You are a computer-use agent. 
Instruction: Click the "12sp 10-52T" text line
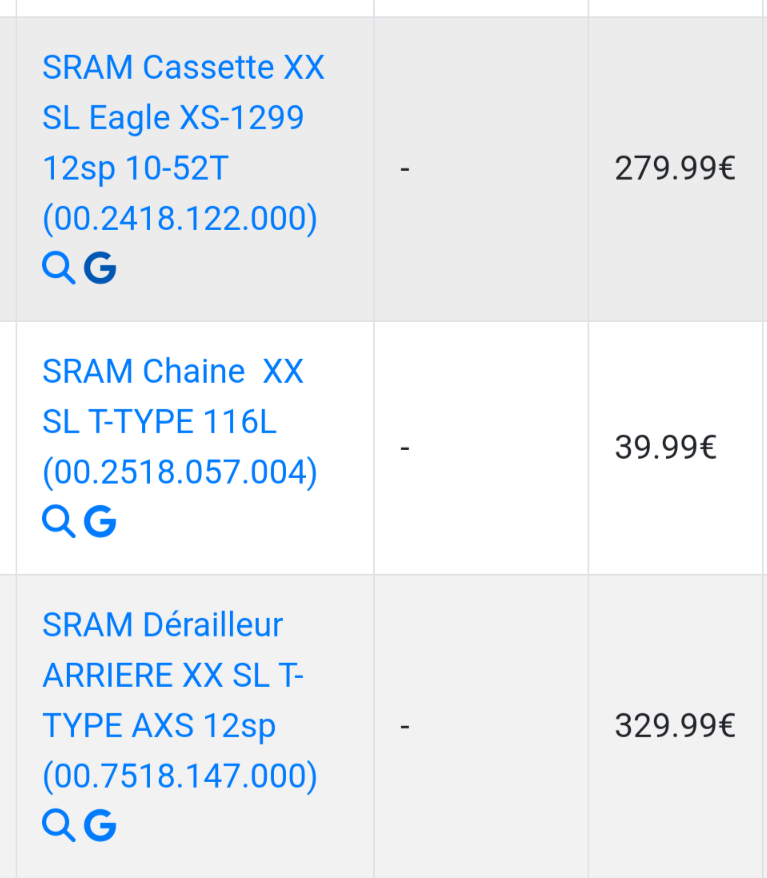[x=135, y=169]
